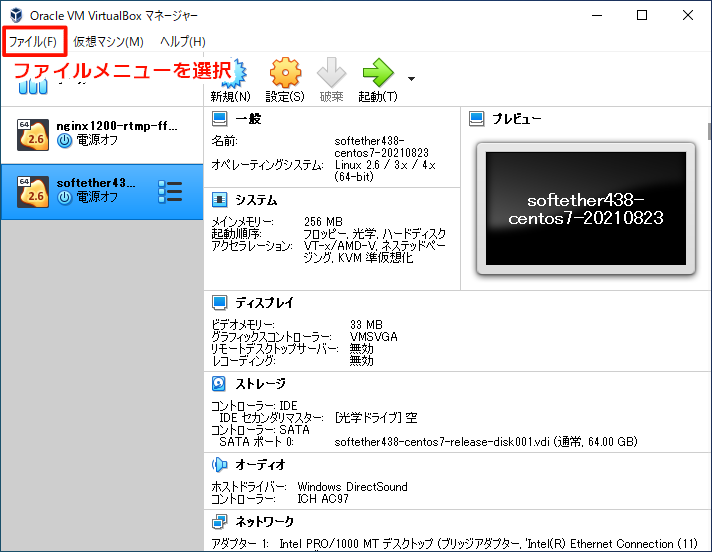Screen dimensions: 712x552
Task: Click the power-off status icon of nginx1200
Action: click(64, 141)
